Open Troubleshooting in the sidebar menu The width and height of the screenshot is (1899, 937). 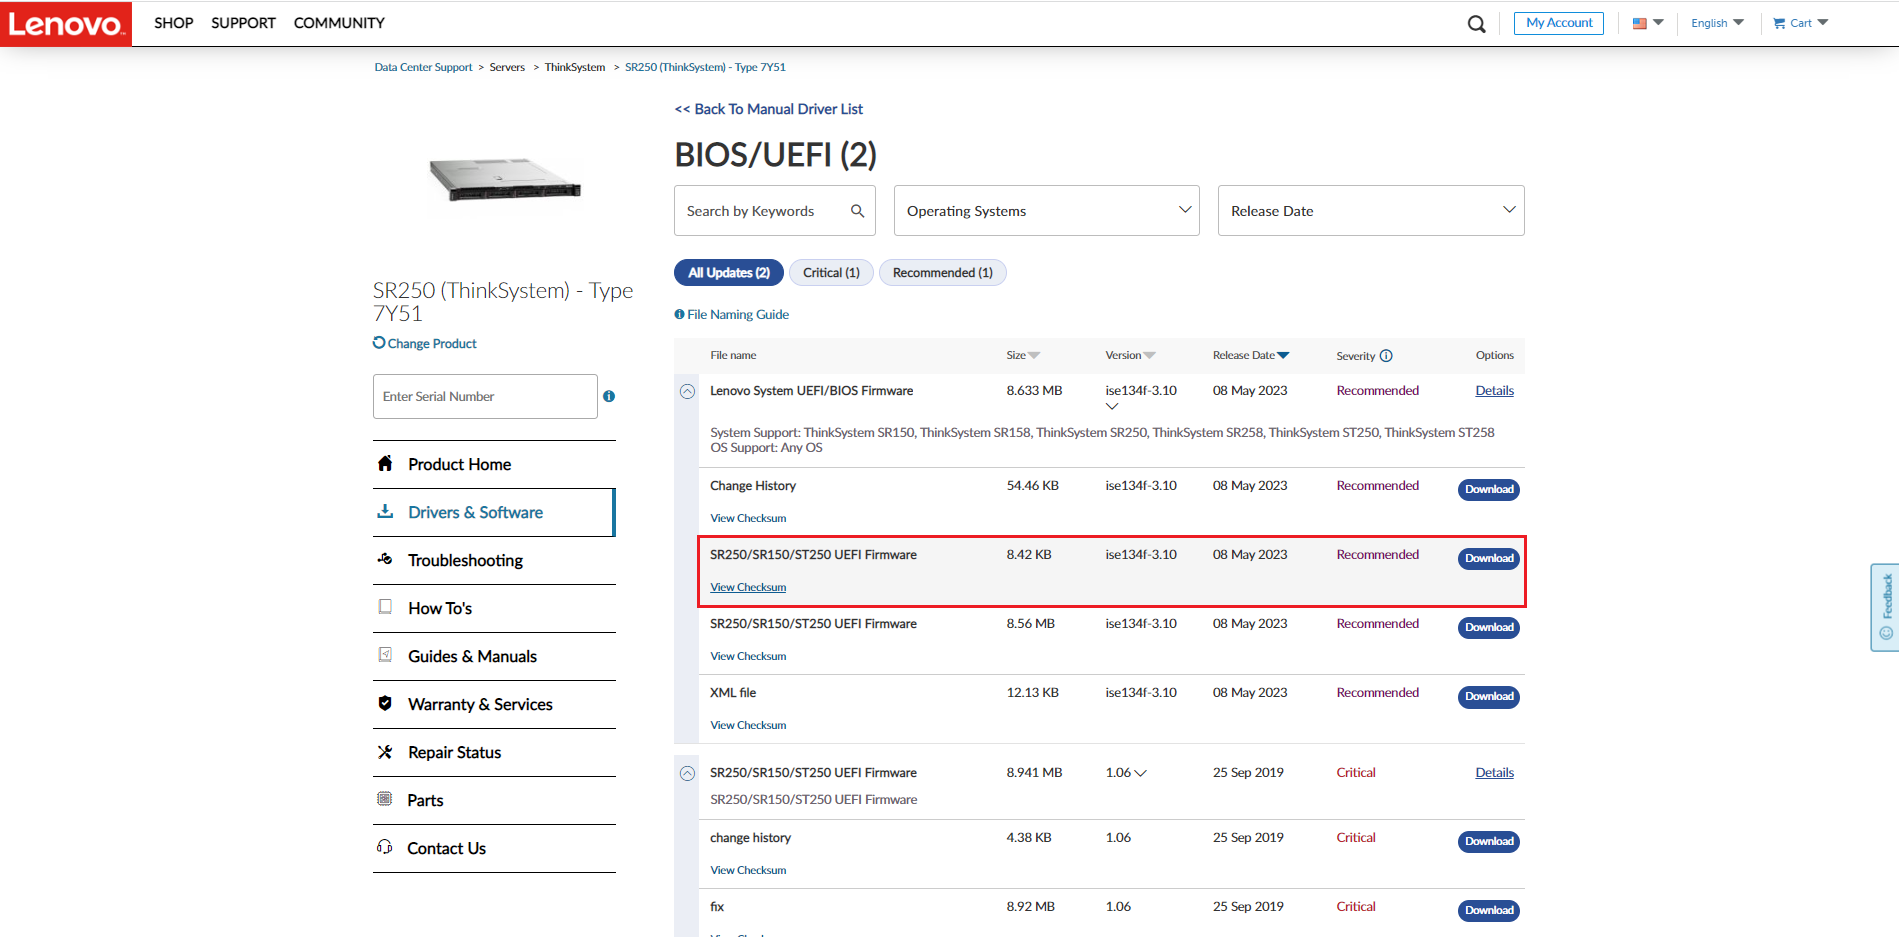[x=465, y=561]
